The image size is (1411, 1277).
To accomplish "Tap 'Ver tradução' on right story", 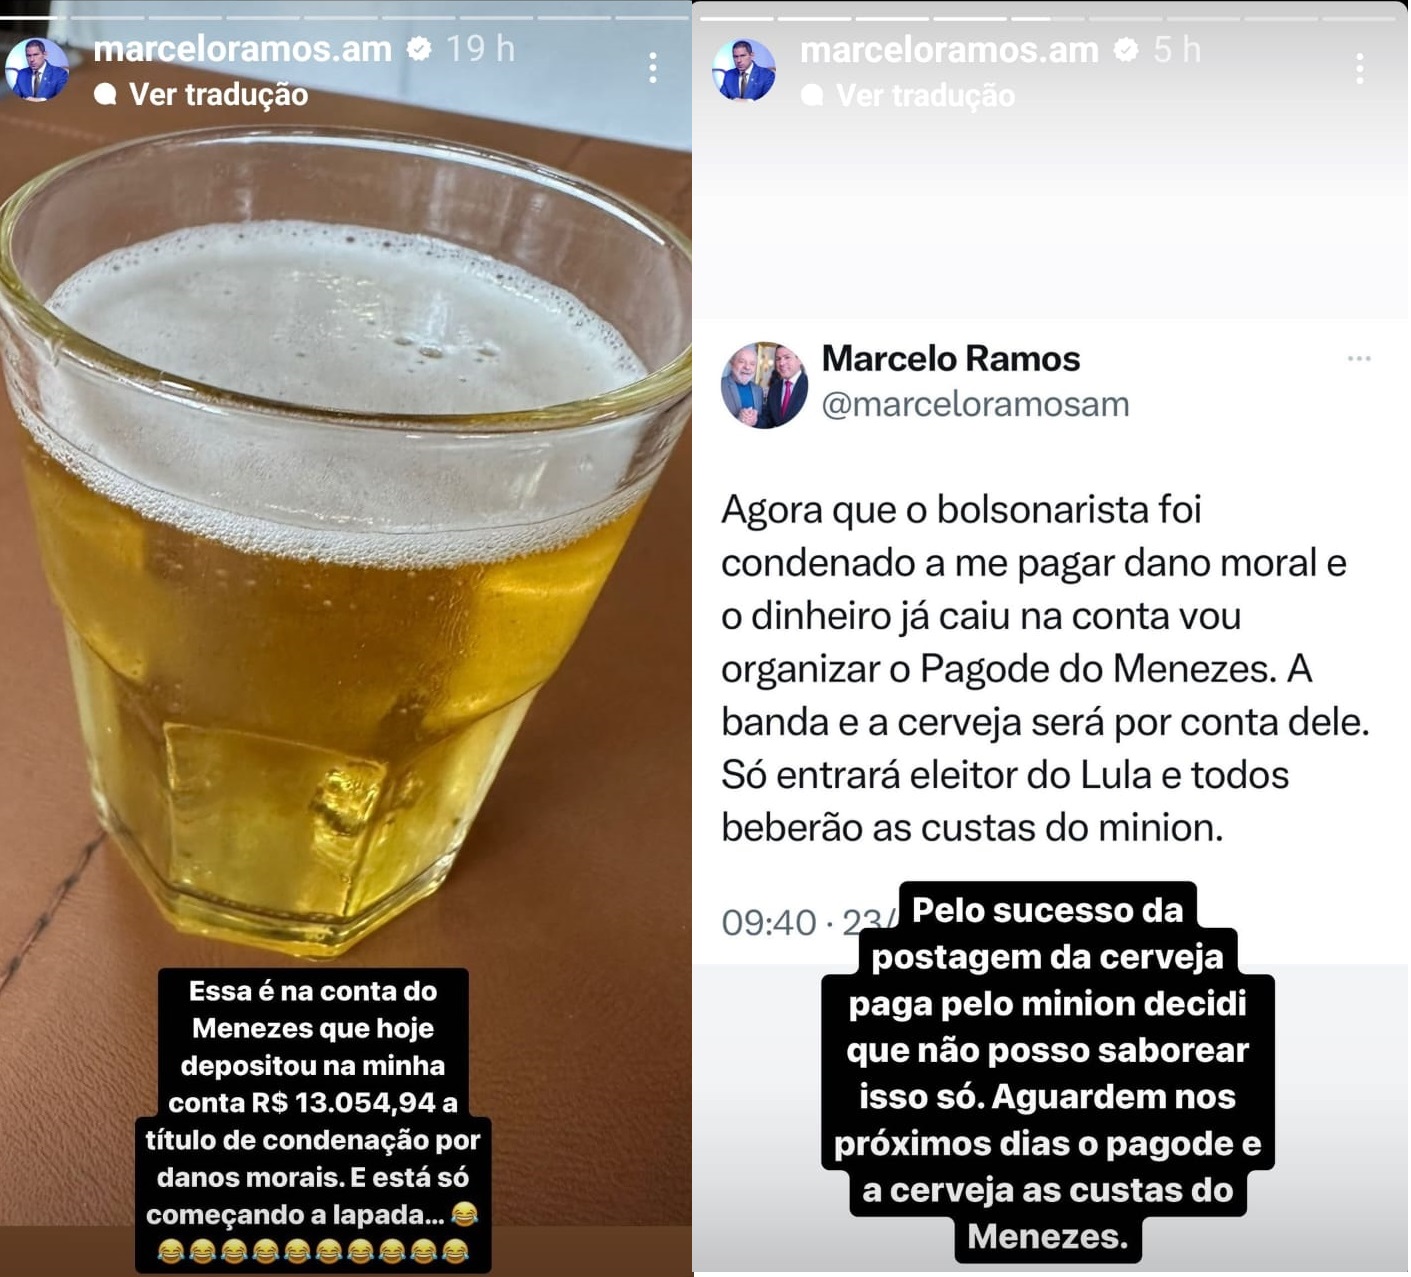I will click(925, 96).
